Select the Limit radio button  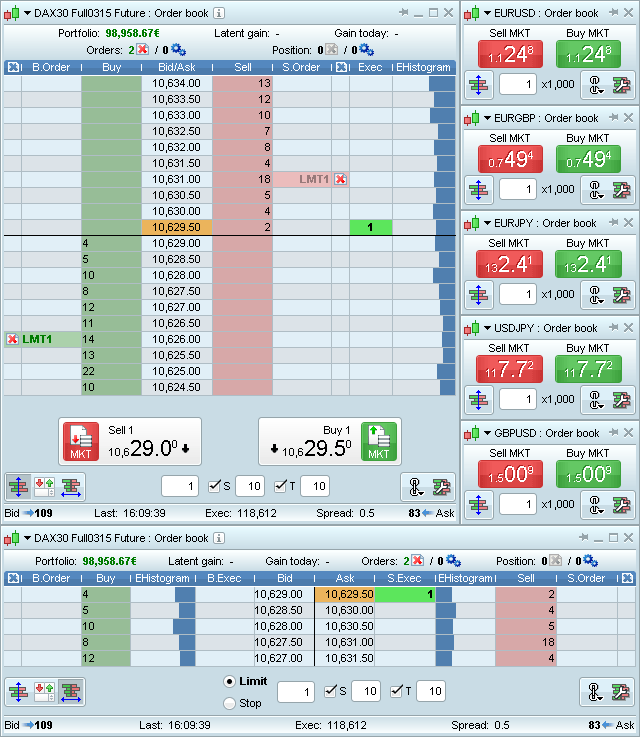[230, 681]
